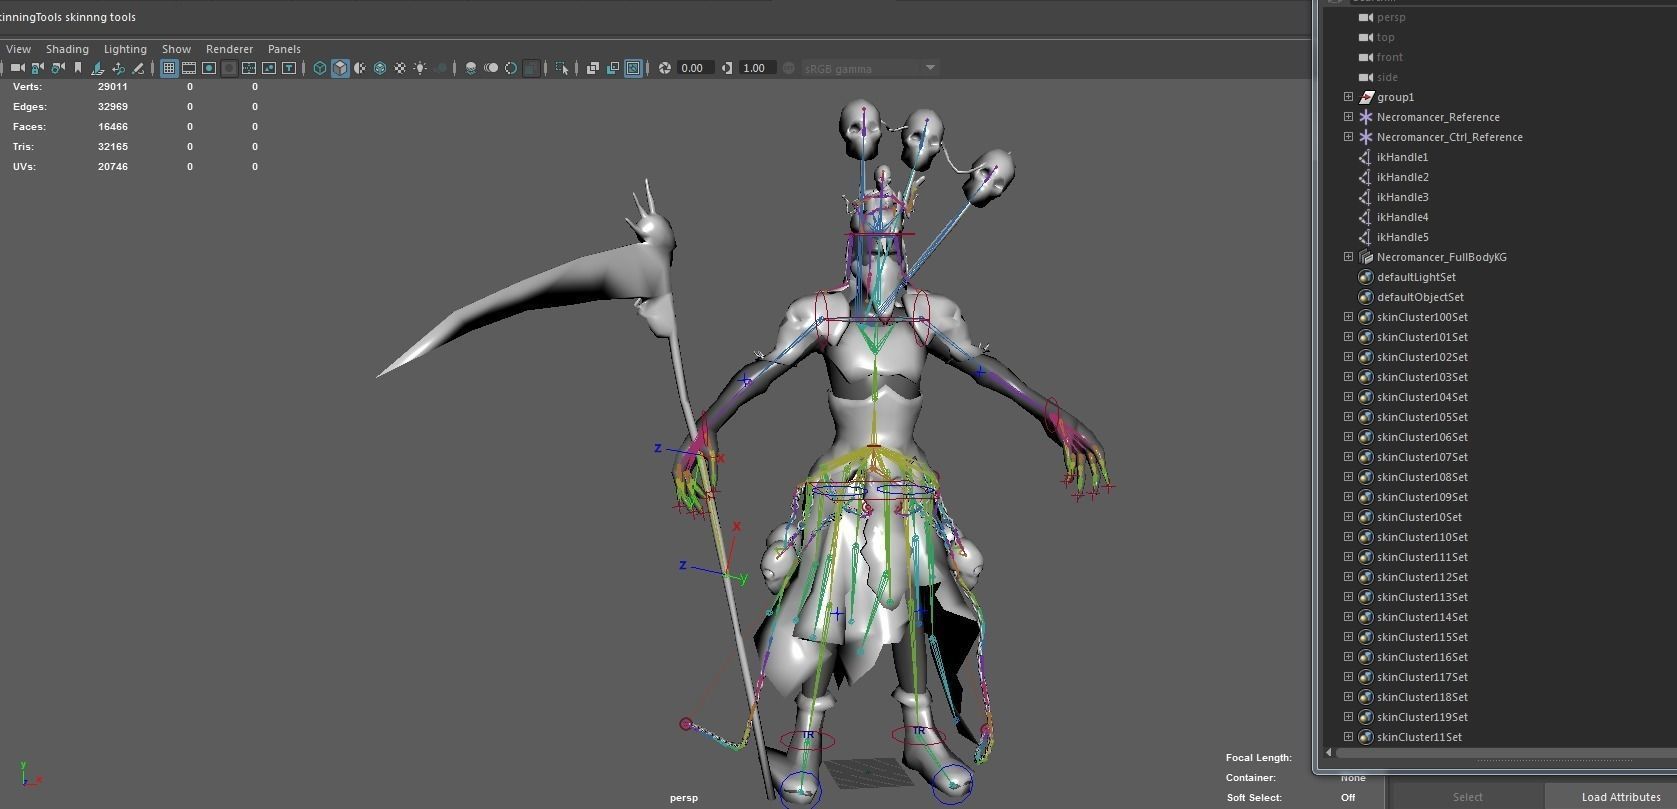Expand the skinCluster100Set node
This screenshot has width=1677, height=809.
pos(1348,317)
